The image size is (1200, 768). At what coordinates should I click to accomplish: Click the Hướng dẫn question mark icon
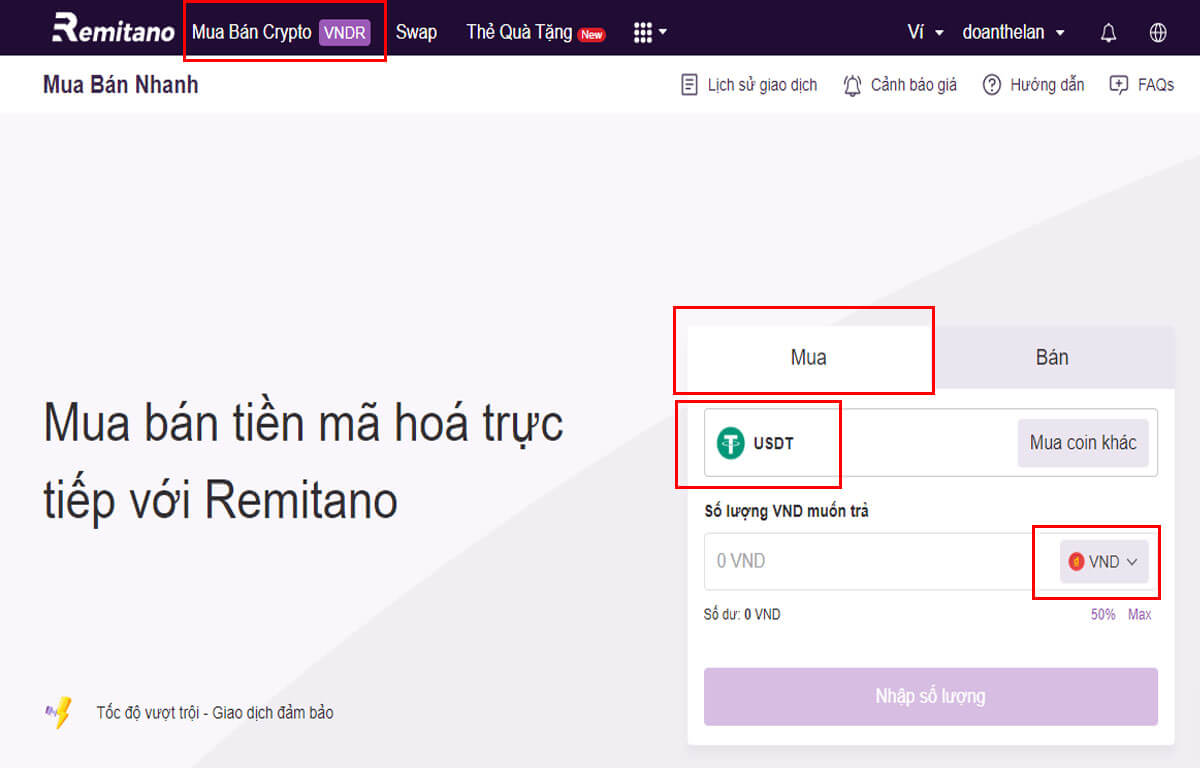991,85
